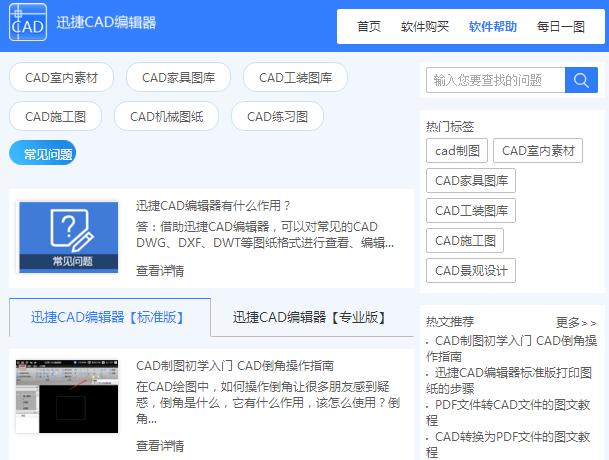609x460 pixels.
Task: Select the CAD施工图 category pill
Action: [56, 116]
